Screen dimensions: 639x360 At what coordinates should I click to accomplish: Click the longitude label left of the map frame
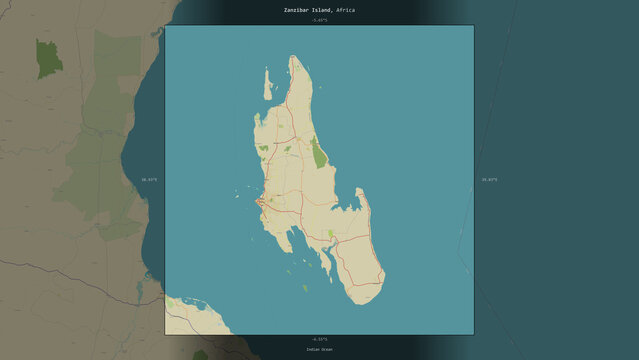click(149, 180)
